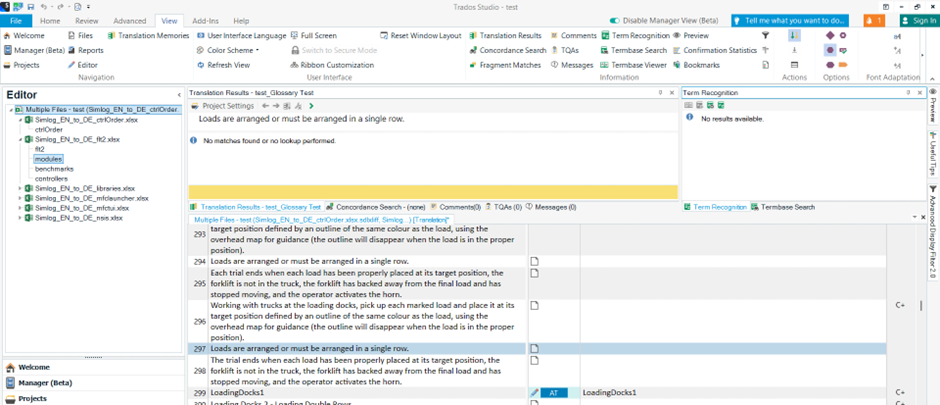Toggle highlighted sort arrows in Actions group
Screen dimensions: 940x405
coord(794,36)
